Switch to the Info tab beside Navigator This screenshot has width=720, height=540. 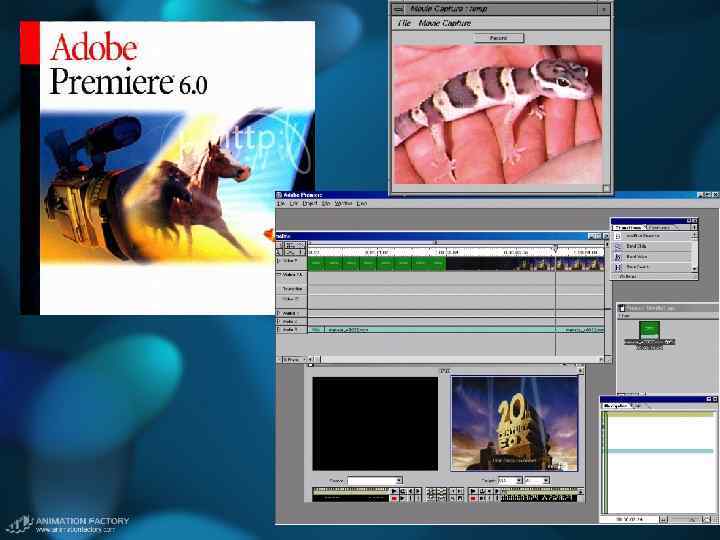tap(636, 406)
